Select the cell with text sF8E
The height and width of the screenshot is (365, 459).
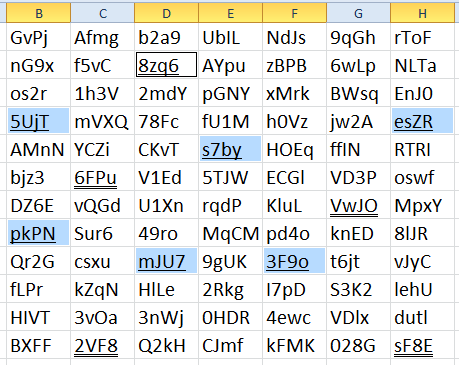[x=422, y=345]
